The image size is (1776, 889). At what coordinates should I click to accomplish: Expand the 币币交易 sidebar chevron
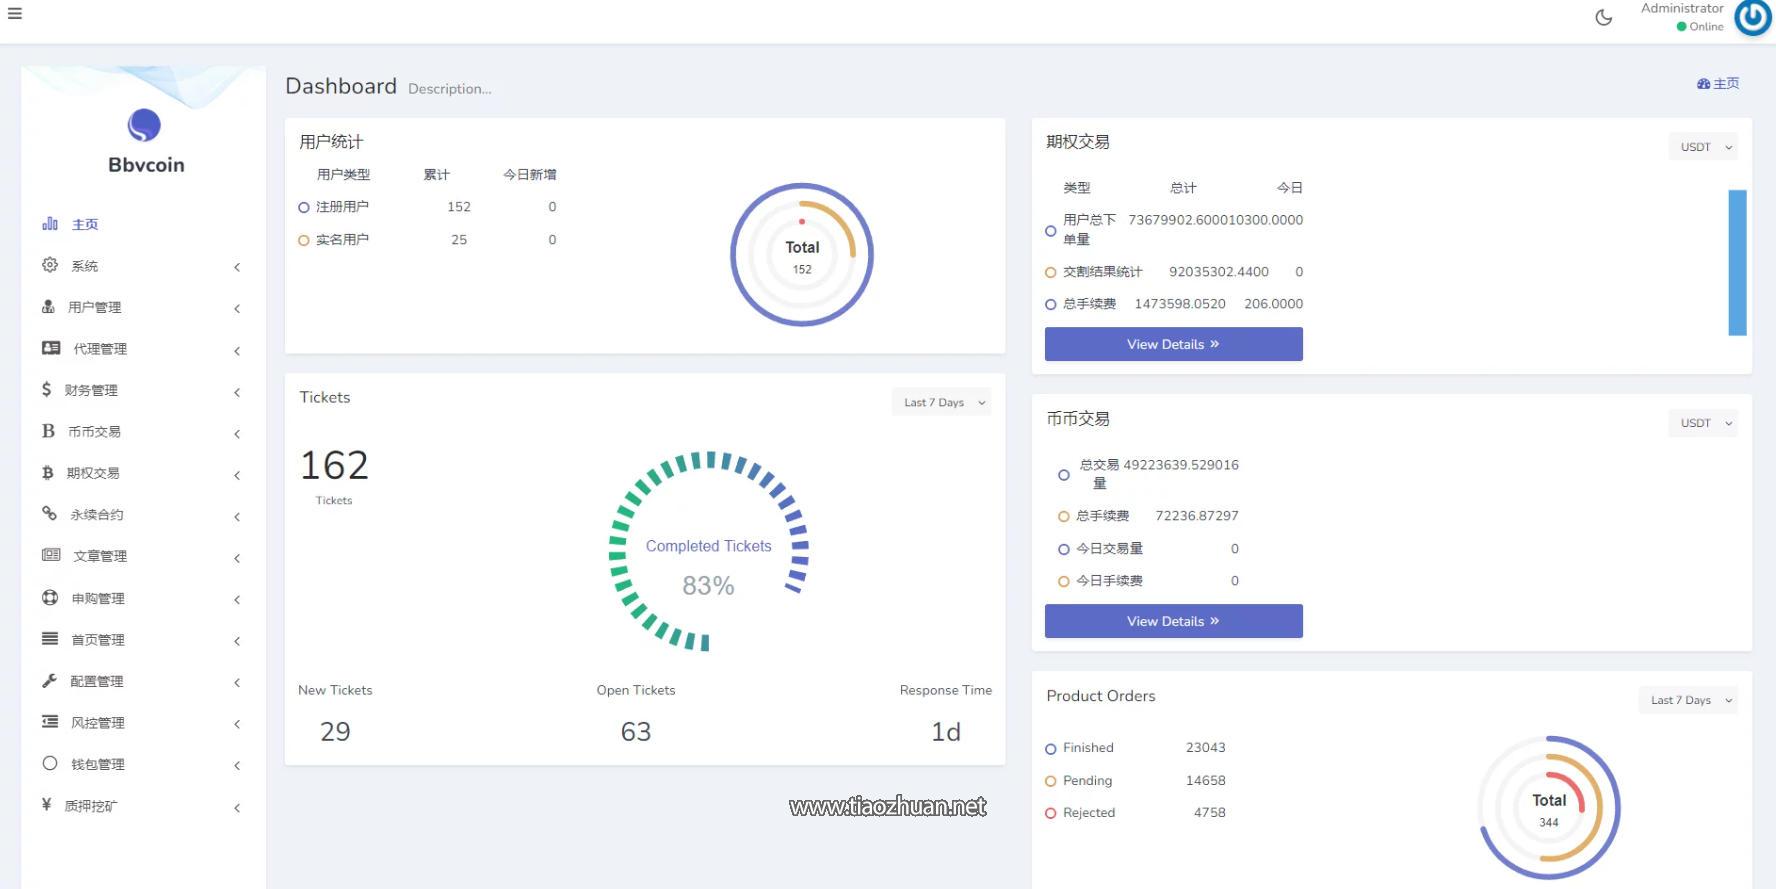pos(237,433)
